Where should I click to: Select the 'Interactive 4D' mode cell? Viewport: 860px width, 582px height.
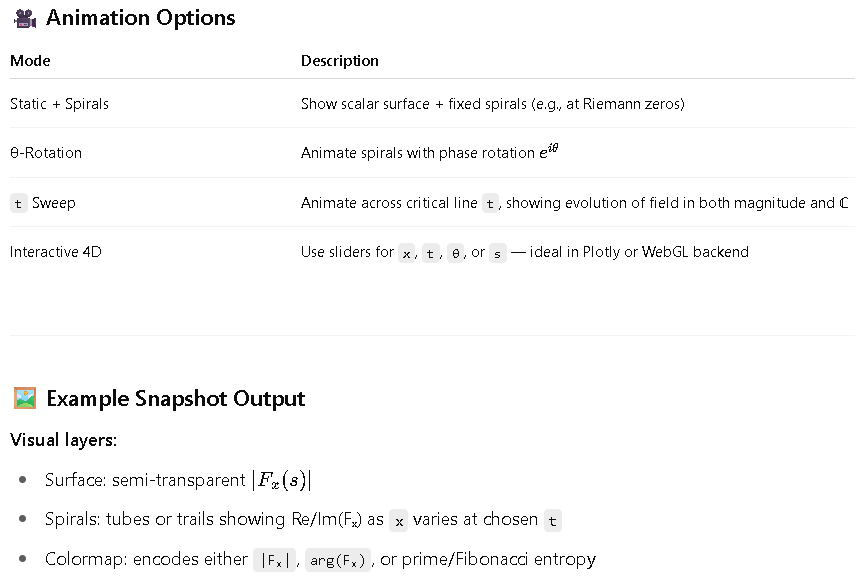(x=56, y=252)
